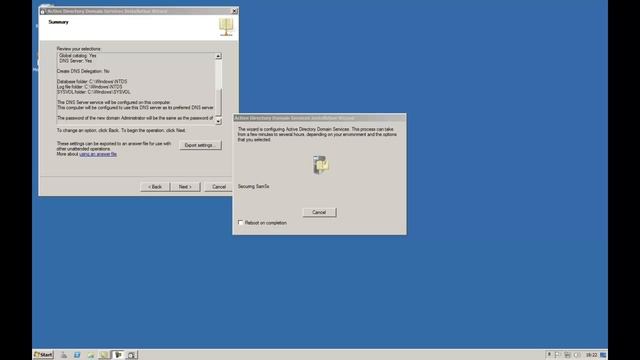The height and width of the screenshot is (360, 640).
Task: Tick the Reboot on completion checkbox
Action: 240,222
